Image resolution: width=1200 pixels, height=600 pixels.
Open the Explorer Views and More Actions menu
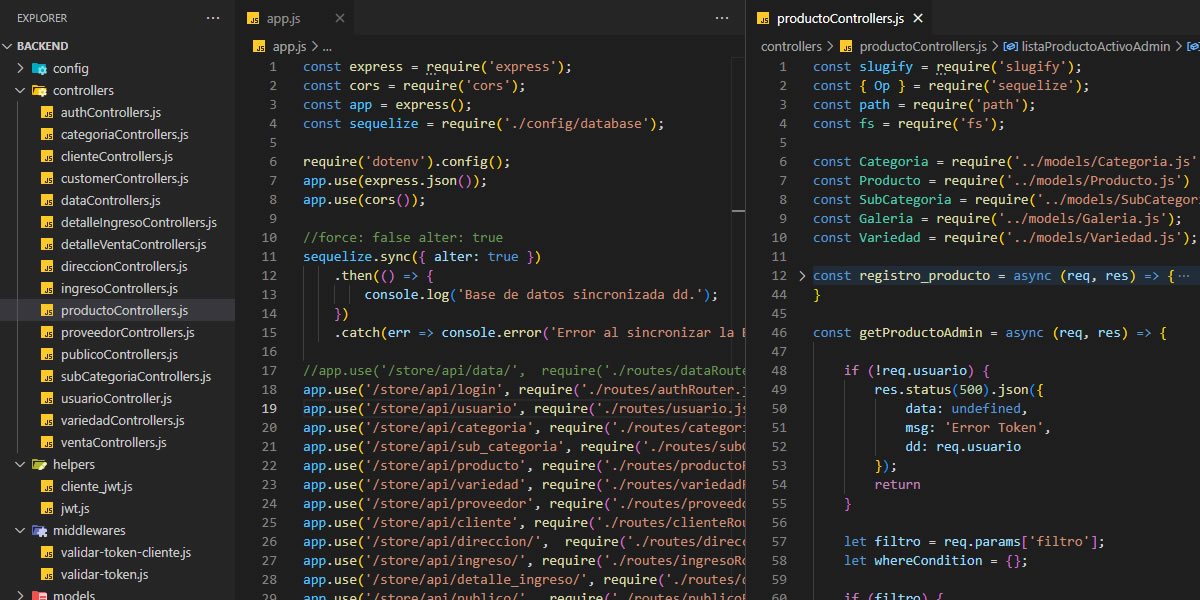(212, 17)
